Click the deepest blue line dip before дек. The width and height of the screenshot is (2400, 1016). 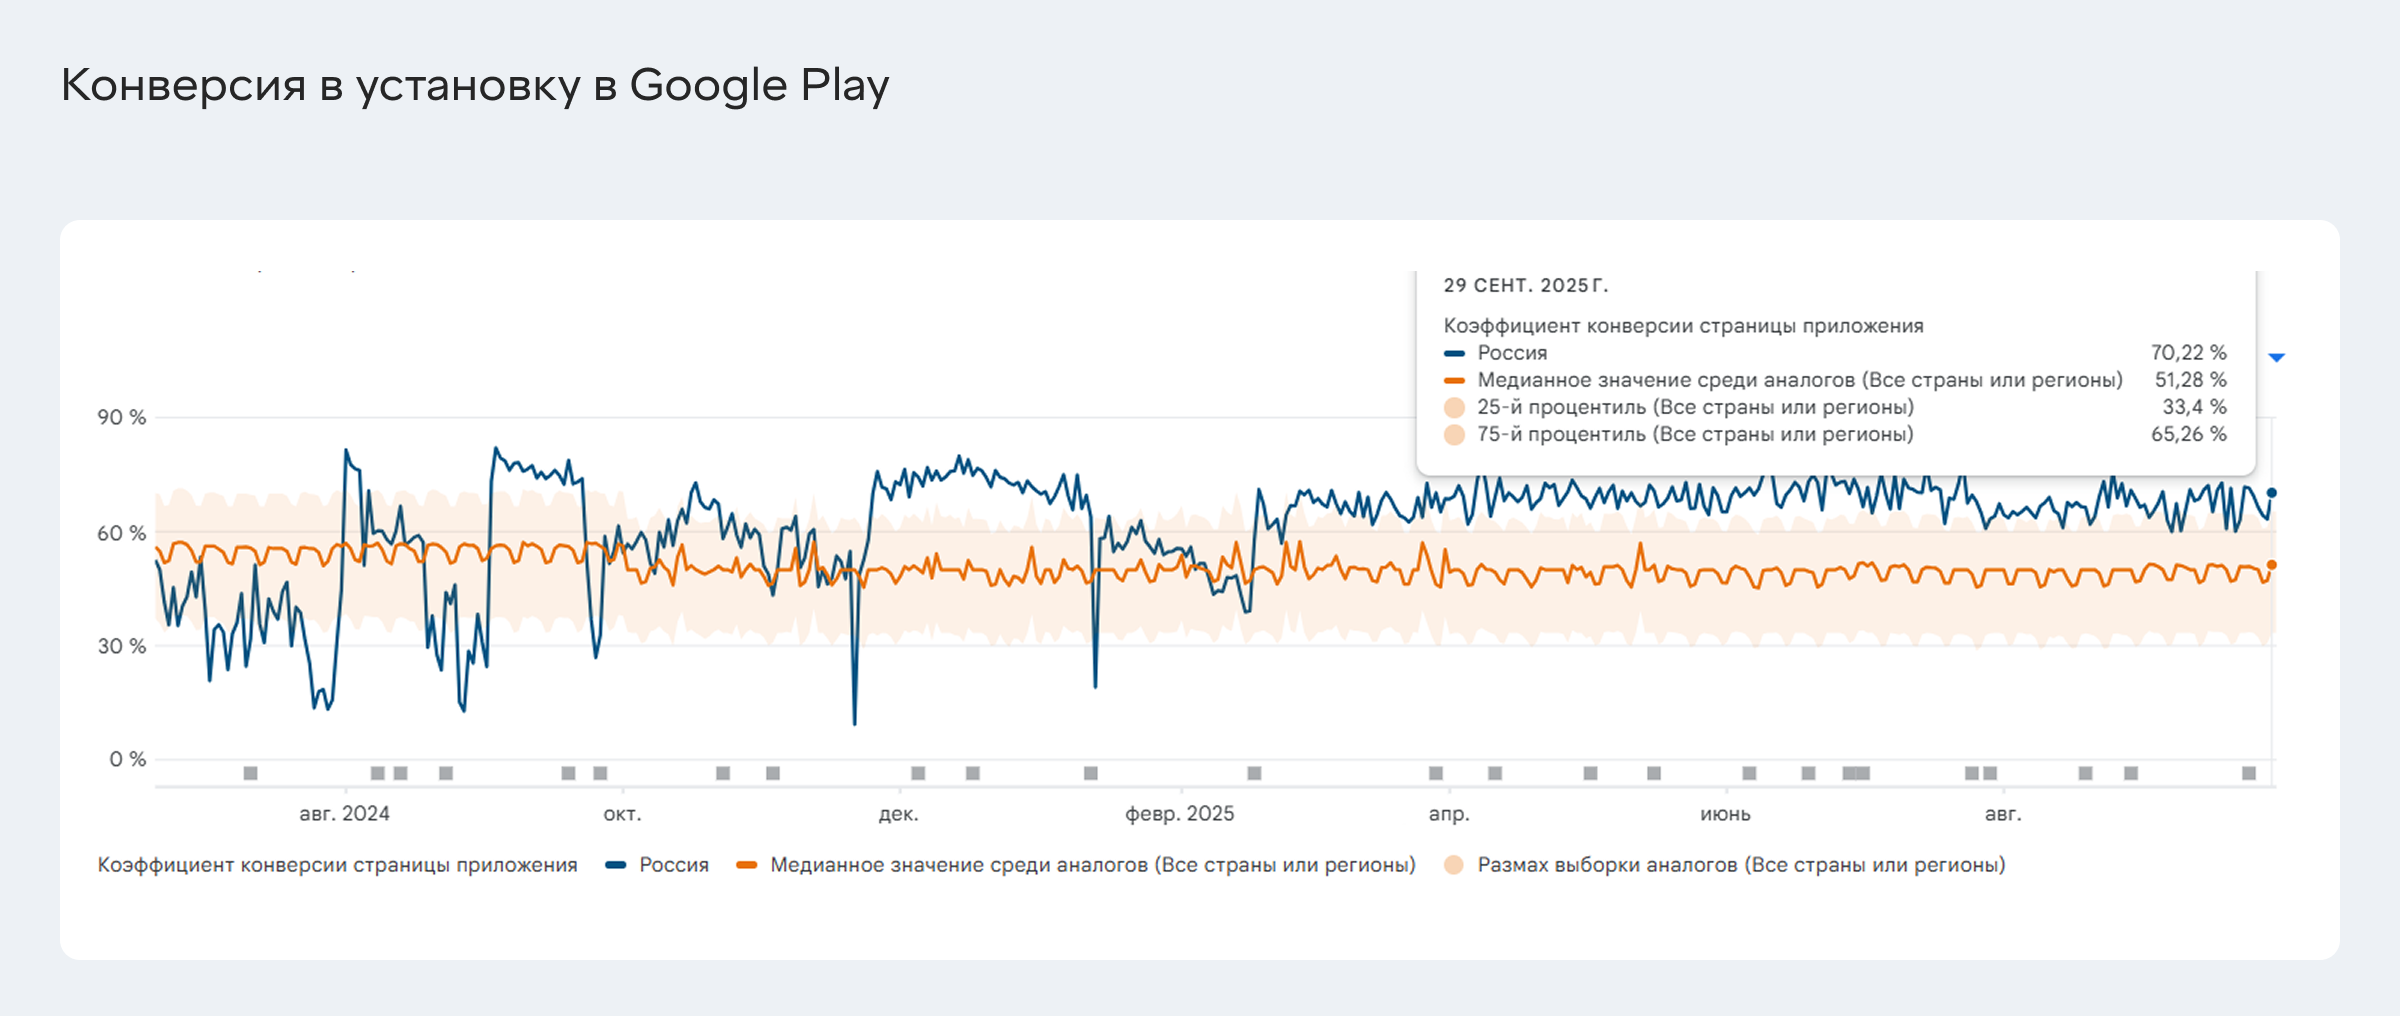(854, 722)
